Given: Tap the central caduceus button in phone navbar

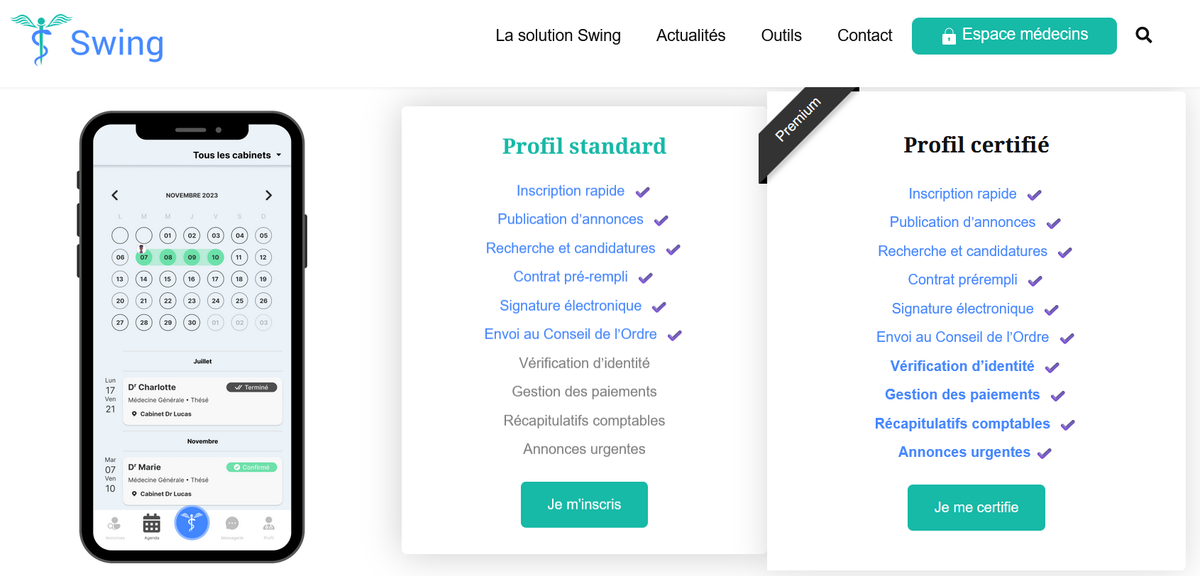Looking at the screenshot, I should click(192, 523).
